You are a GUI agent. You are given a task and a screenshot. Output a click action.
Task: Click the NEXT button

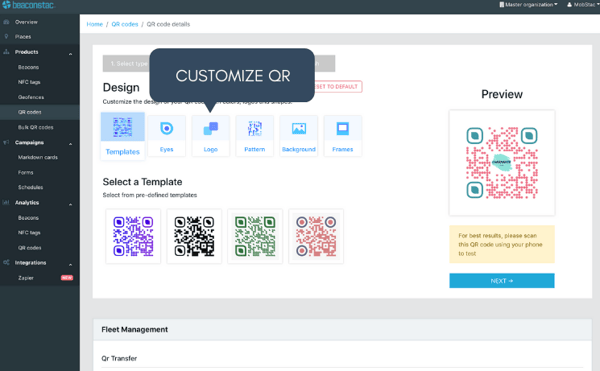pos(502,281)
